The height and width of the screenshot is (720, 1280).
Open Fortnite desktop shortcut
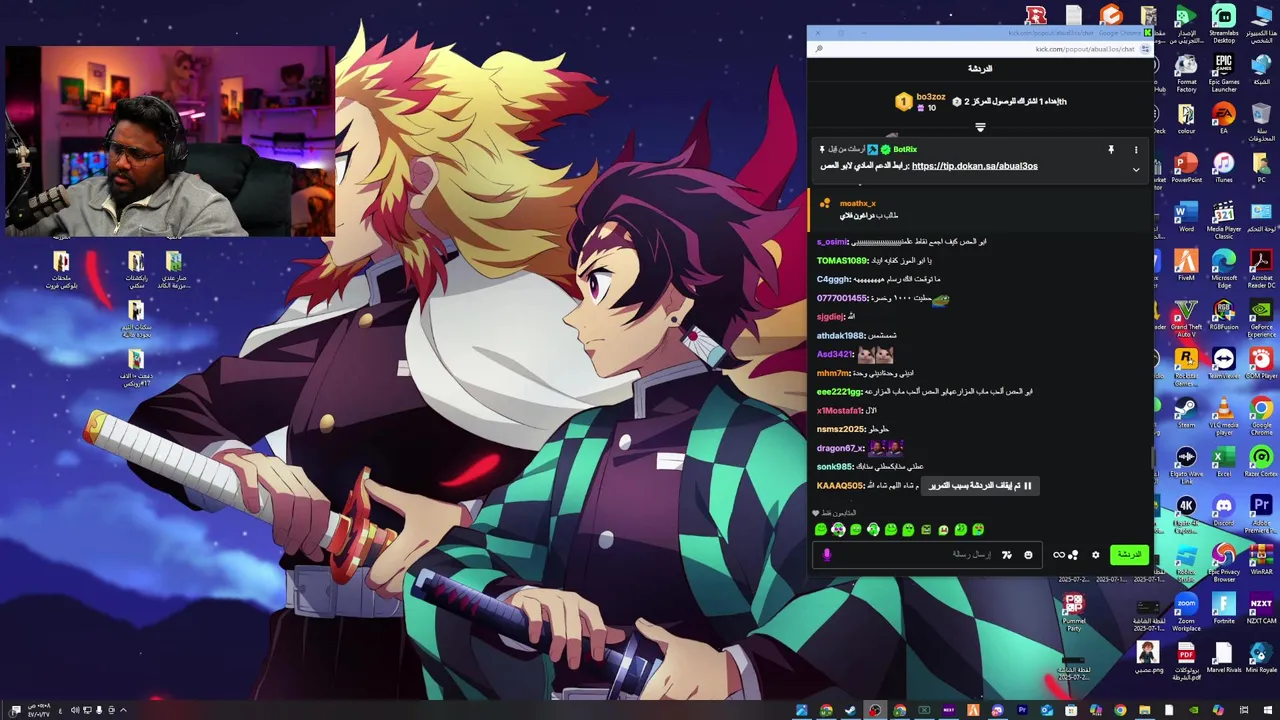click(x=1224, y=608)
